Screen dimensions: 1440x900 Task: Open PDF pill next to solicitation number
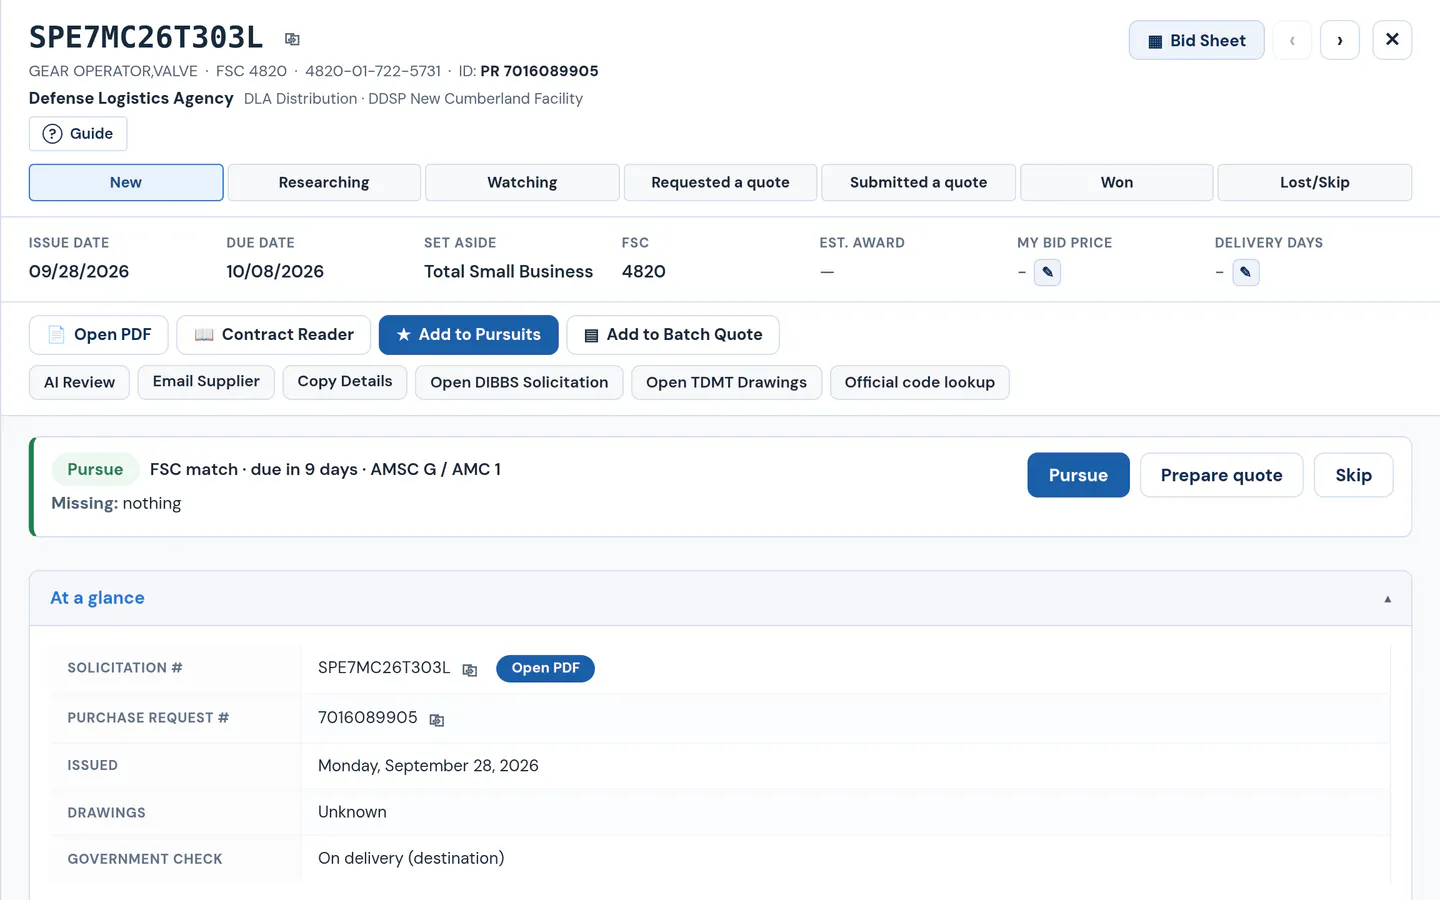tap(545, 668)
